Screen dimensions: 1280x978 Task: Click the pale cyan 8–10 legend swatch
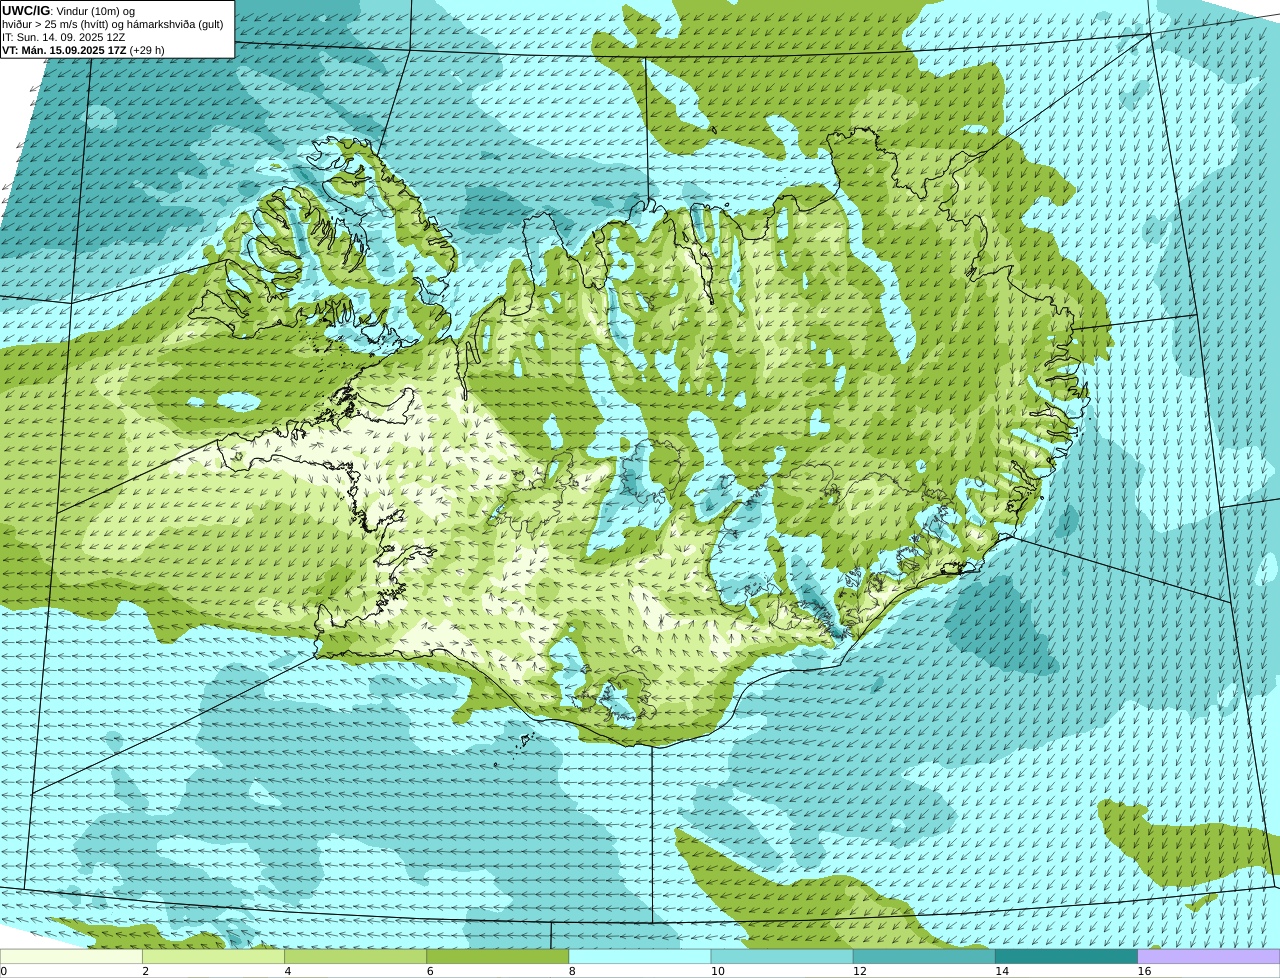[640, 956]
